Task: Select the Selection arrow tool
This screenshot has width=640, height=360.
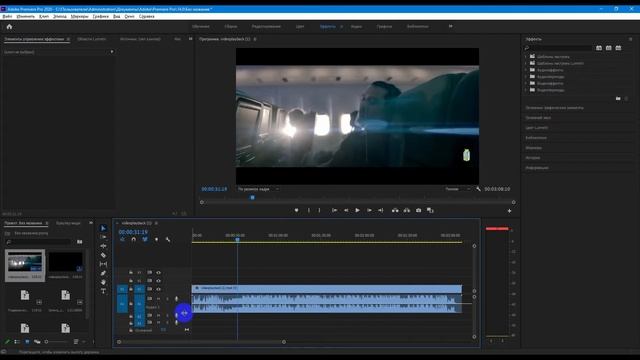Action: pyautogui.click(x=103, y=228)
